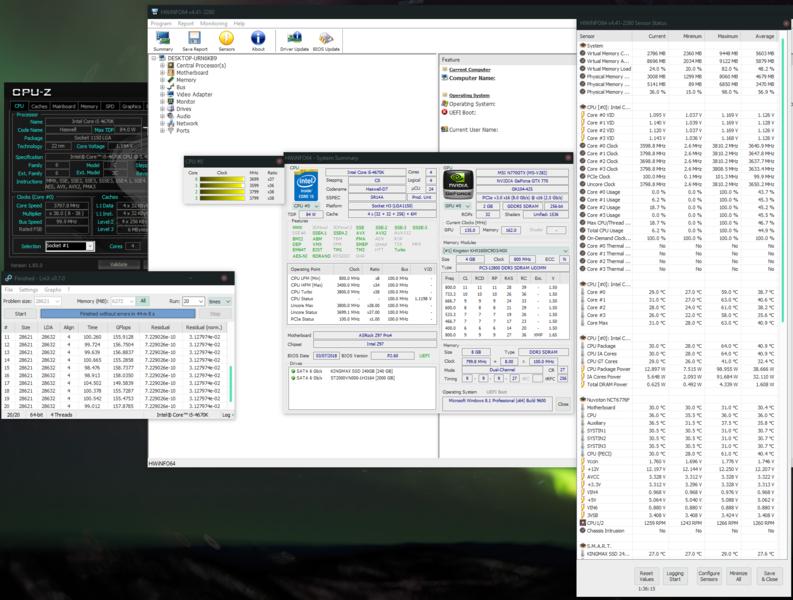Screen dimensions: 793x600
Task: Open the Program menu in HWiNFO64
Action: [161, 23]
